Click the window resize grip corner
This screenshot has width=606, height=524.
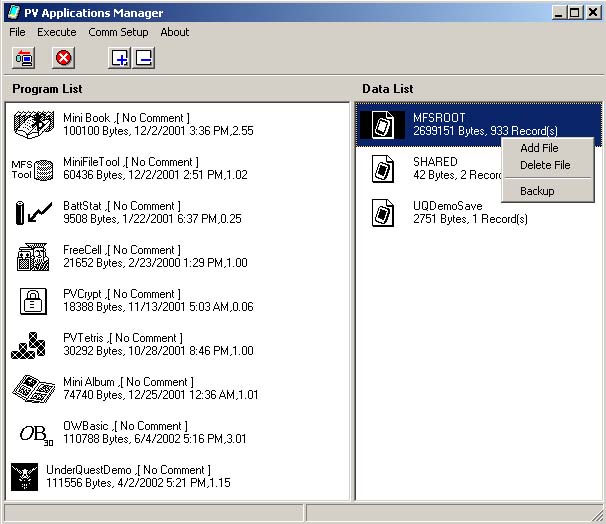(x=599, y=515)
